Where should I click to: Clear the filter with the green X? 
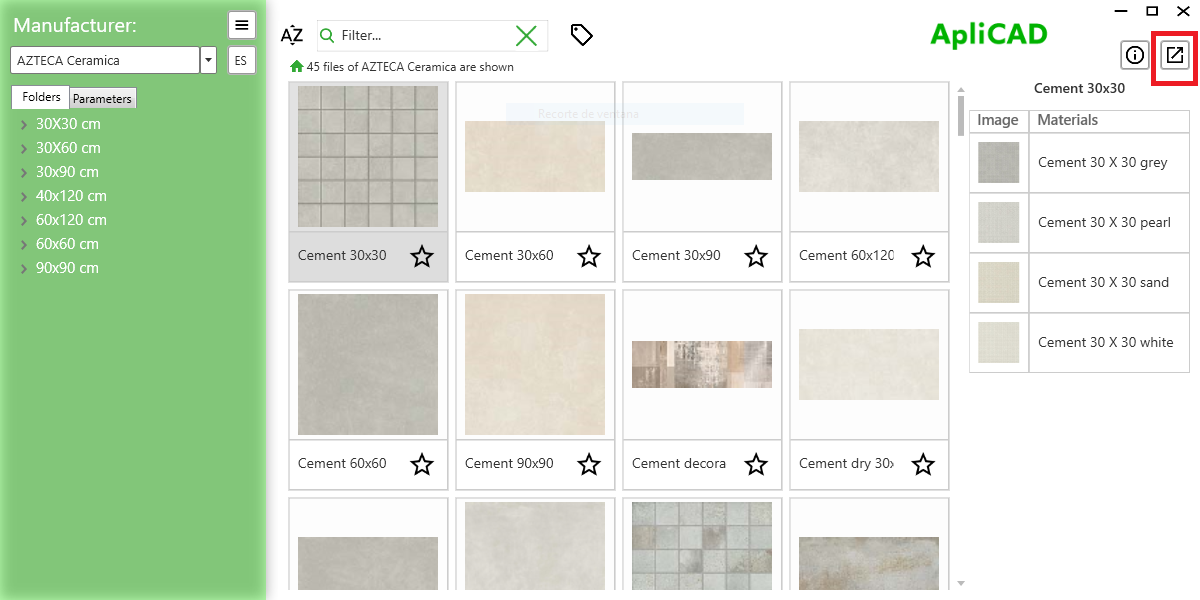527,35
